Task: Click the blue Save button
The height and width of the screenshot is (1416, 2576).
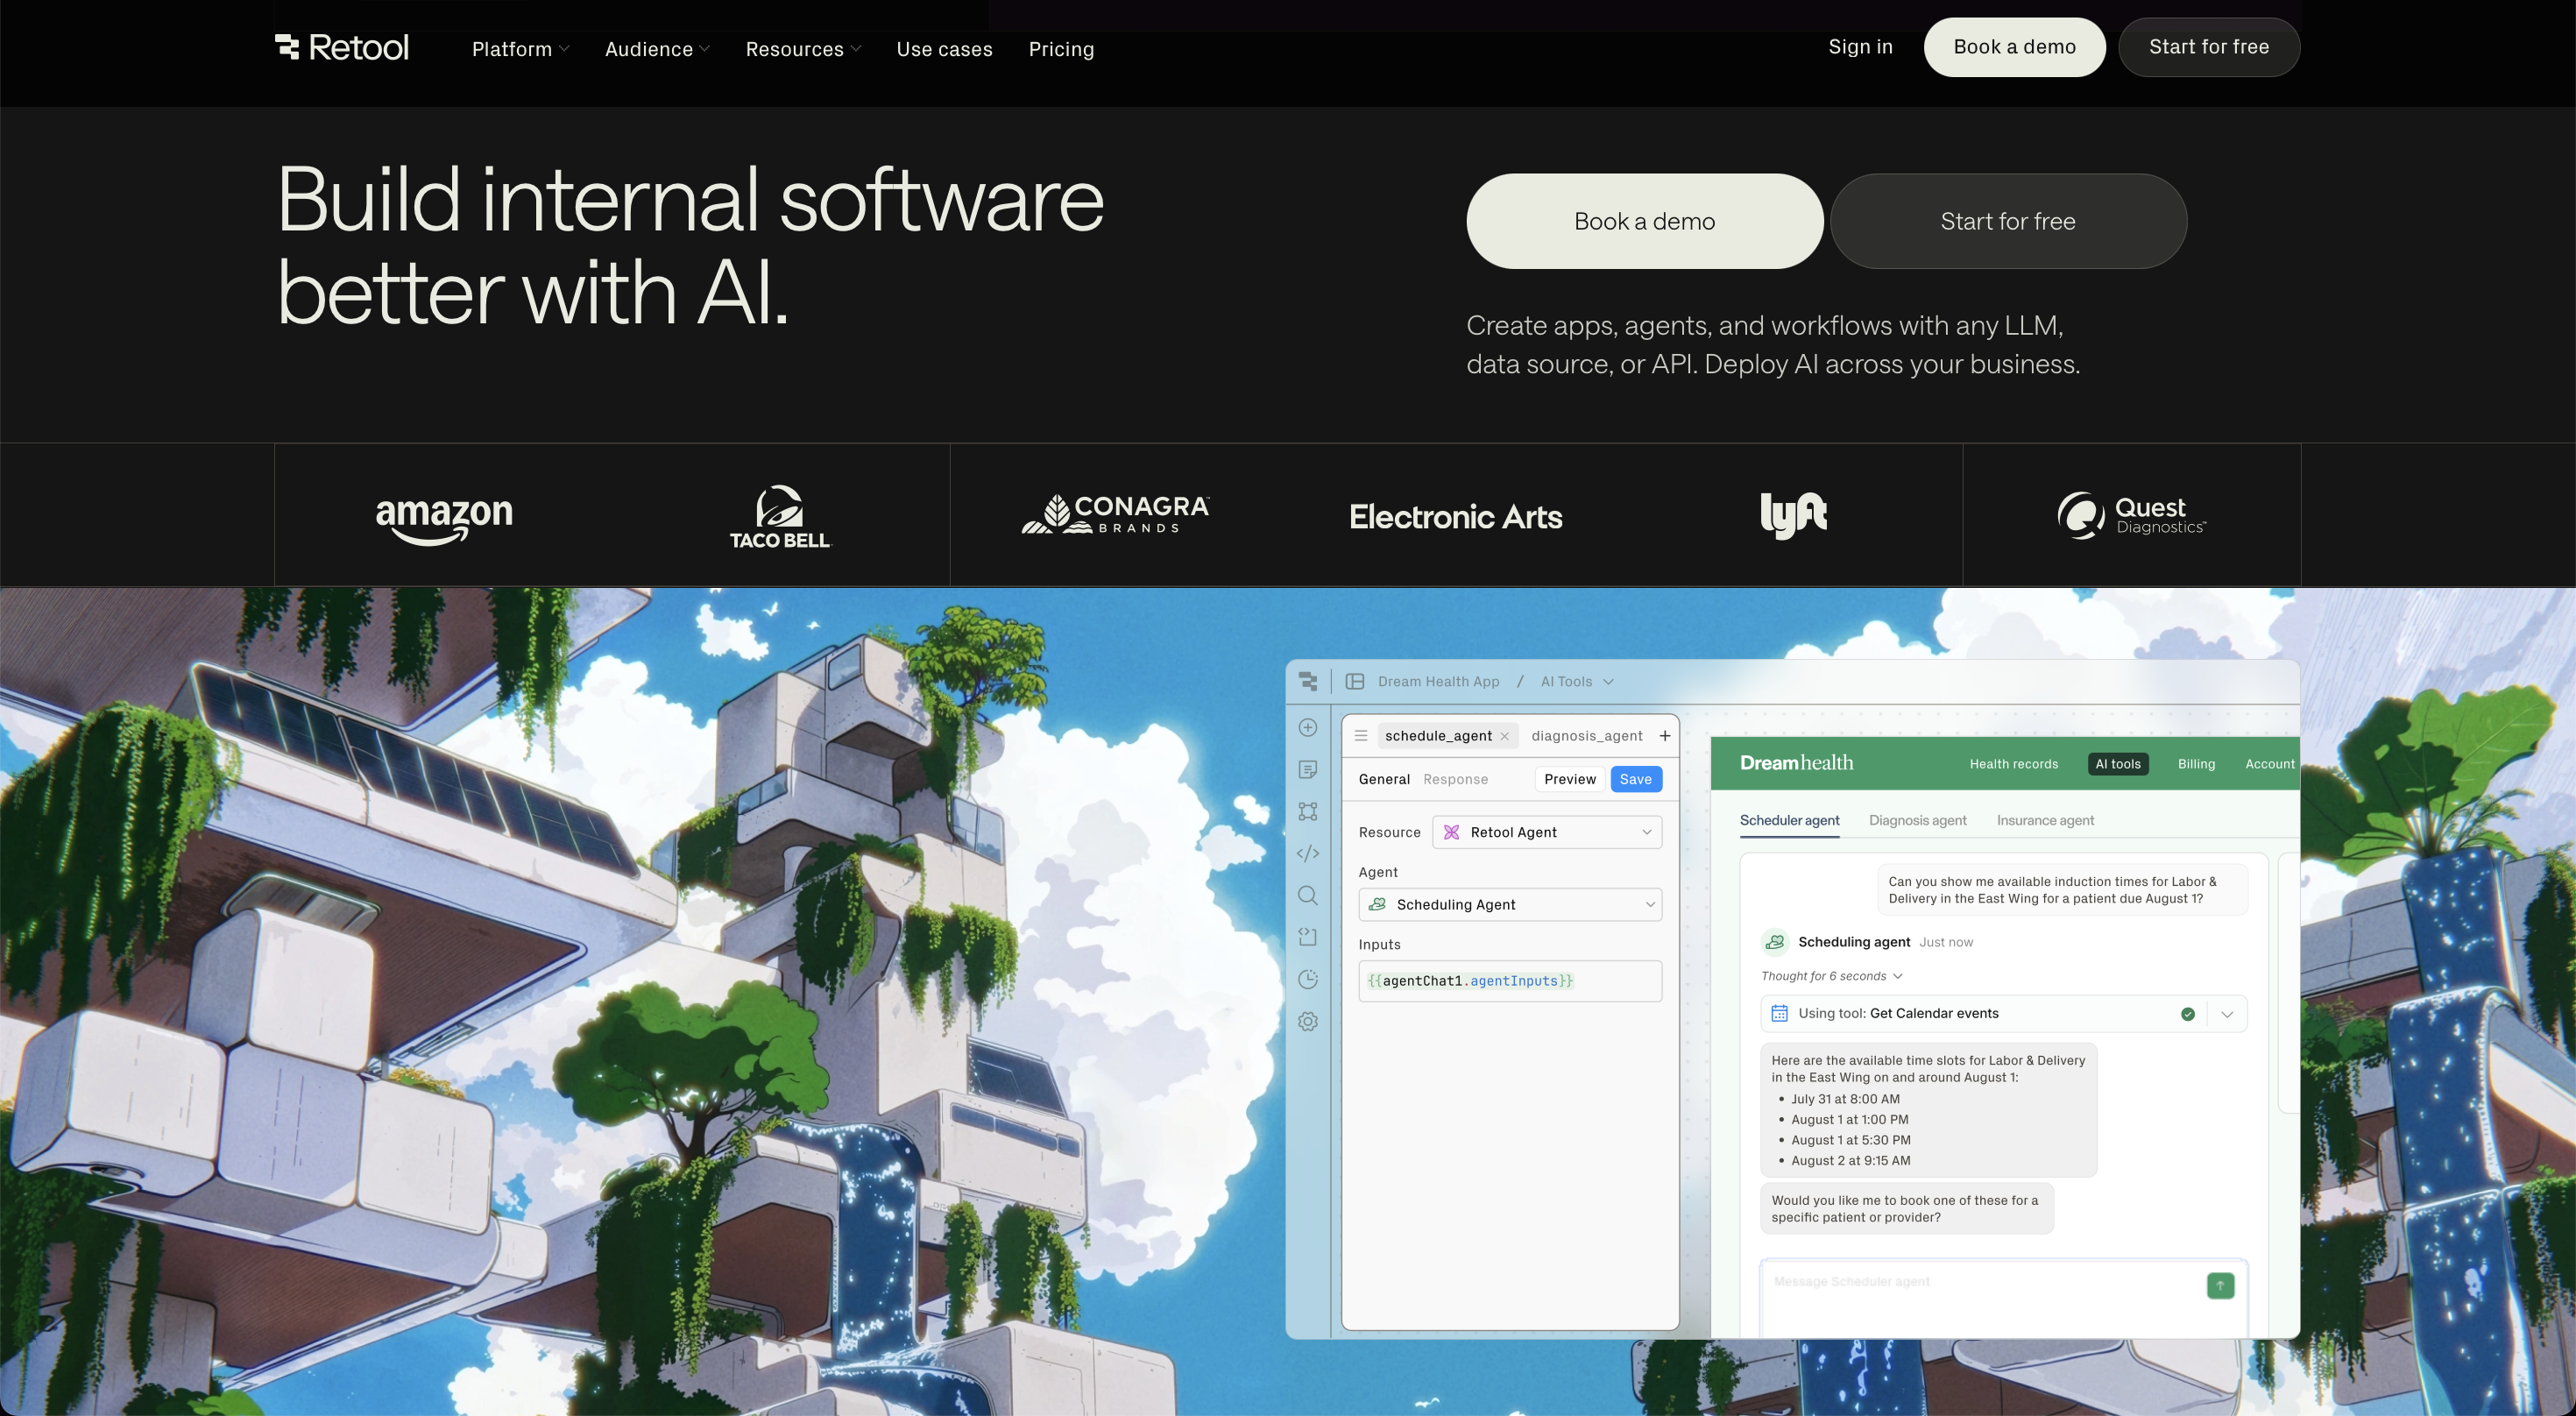Action: tap(1636, 780)
